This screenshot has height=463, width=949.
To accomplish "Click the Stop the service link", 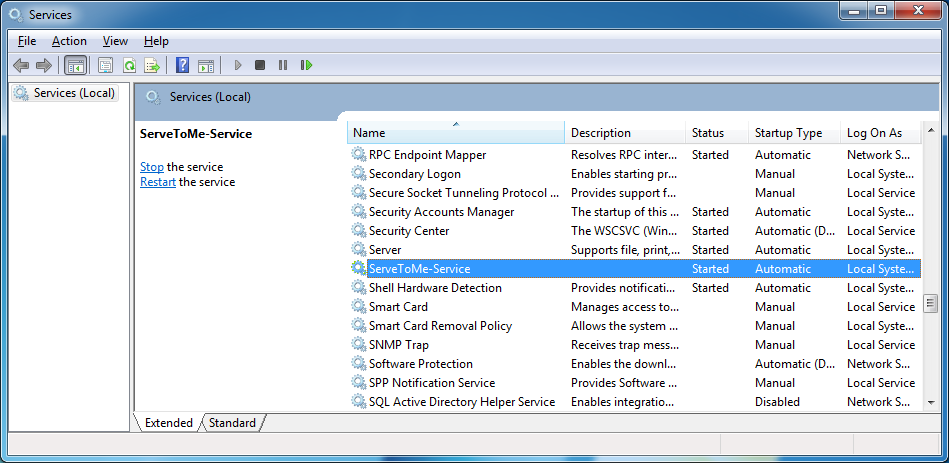I will (x=152, y=167).
